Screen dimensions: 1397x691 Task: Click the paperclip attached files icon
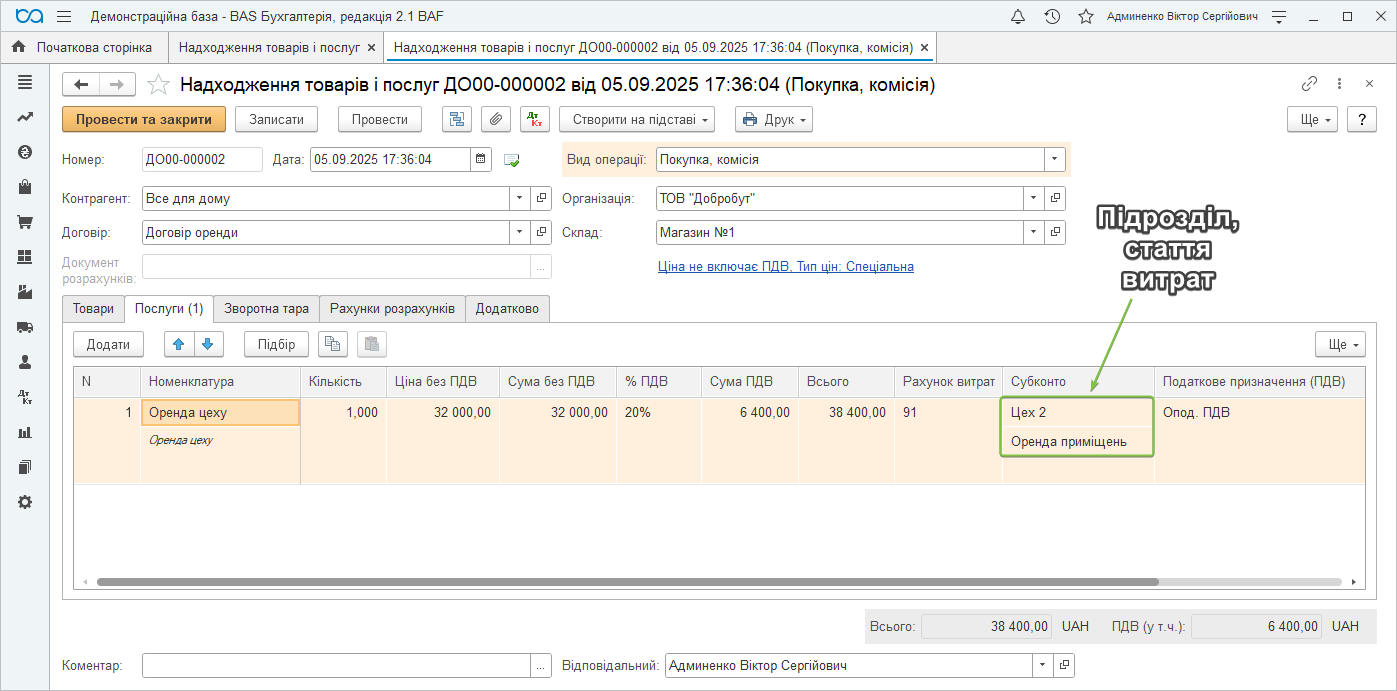tap(495, 120)
